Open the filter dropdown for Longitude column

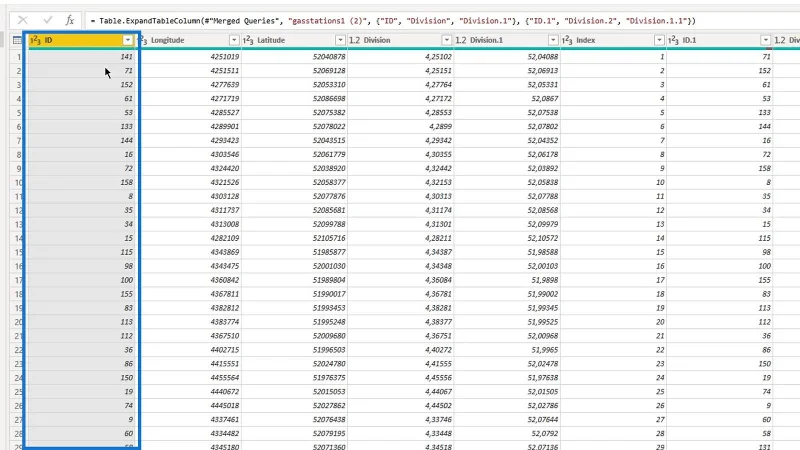pyautogui.click(x=234, y=40)
